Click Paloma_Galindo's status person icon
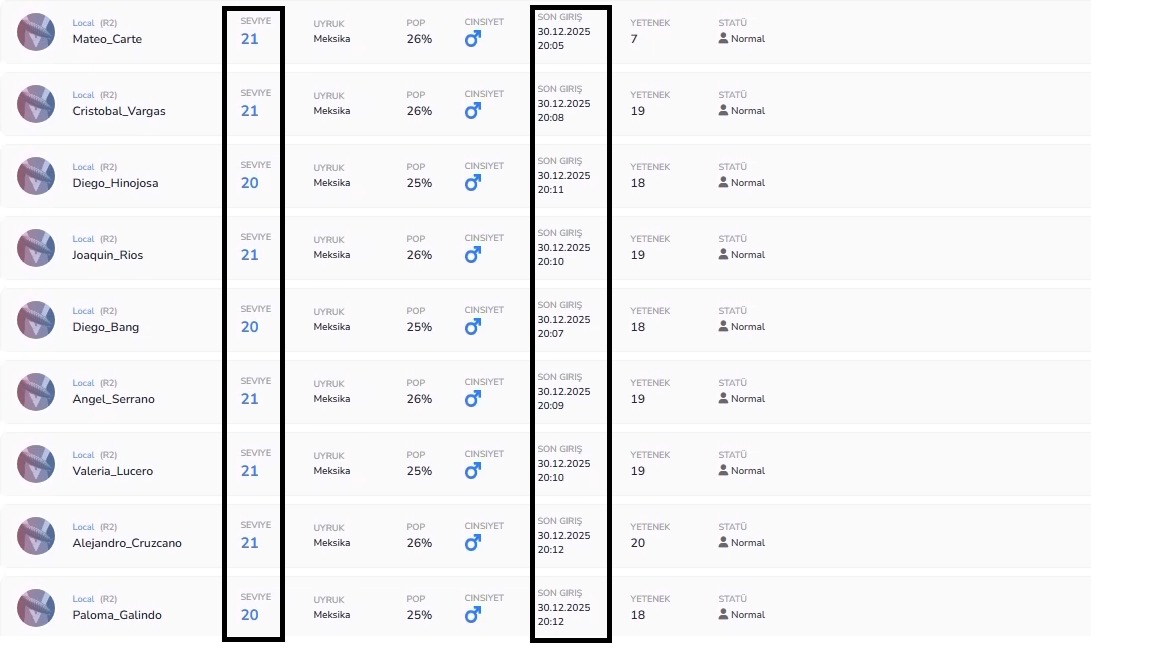The image size is (1152, 648). click(x=723, y=613)
